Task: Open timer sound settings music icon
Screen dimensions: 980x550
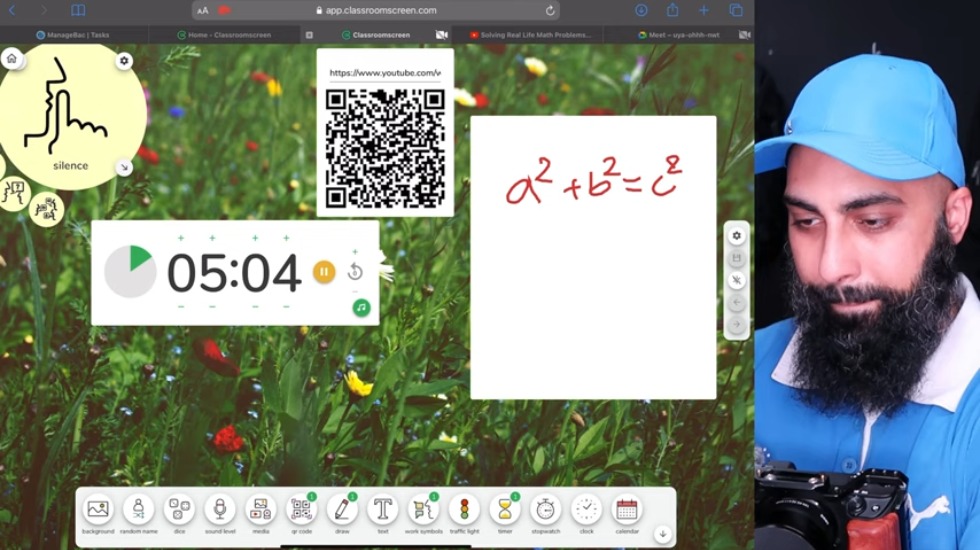Action: pos(361,308)
